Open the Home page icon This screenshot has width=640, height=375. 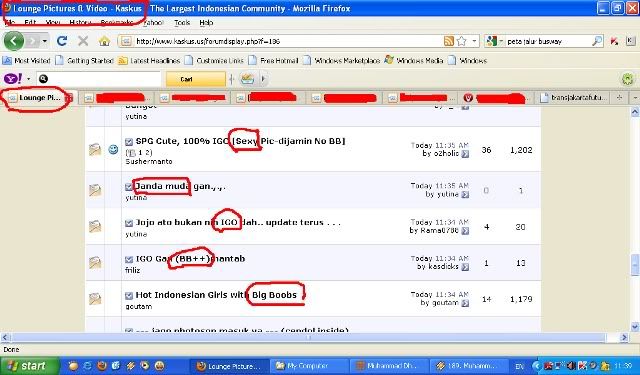(104, 41)
